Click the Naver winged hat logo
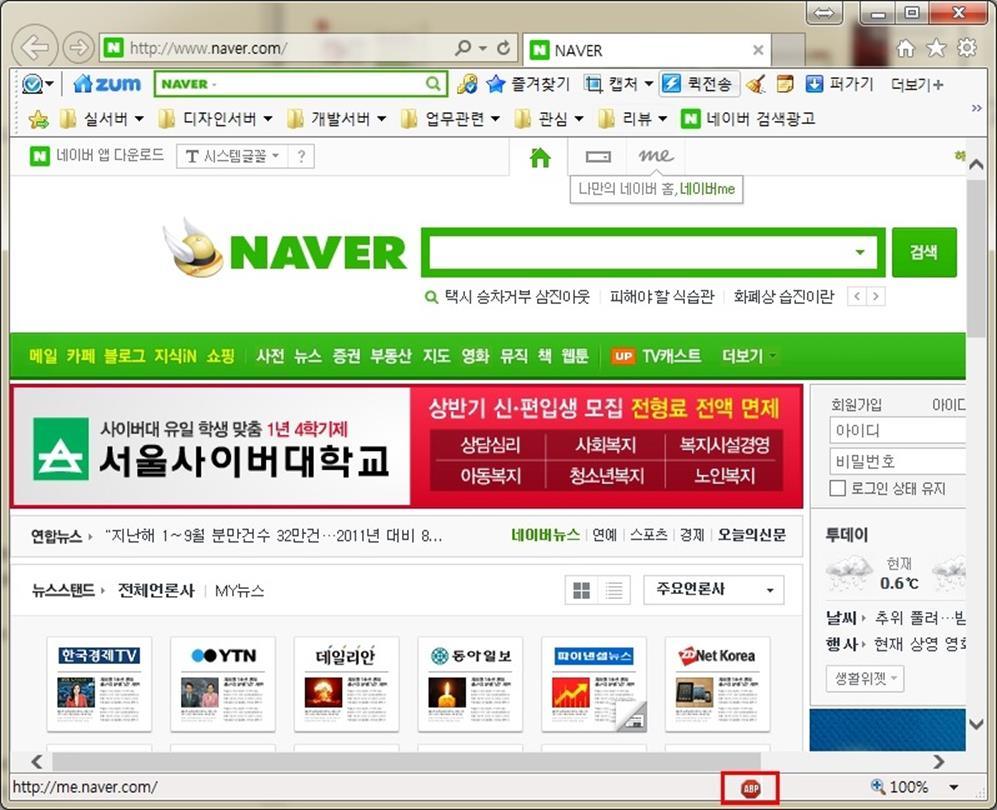997x810 pixels. pyautogui.click(x=192, y=249)
